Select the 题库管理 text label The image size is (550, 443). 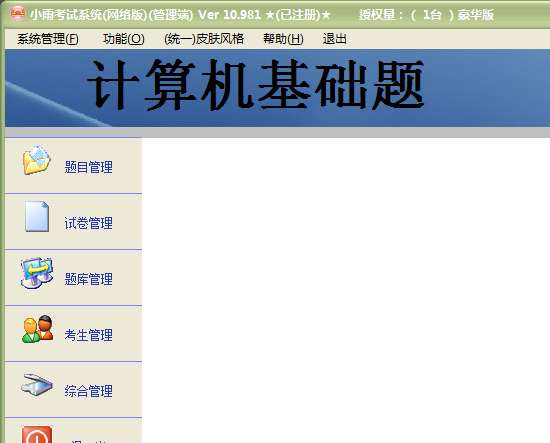point(89,279)
